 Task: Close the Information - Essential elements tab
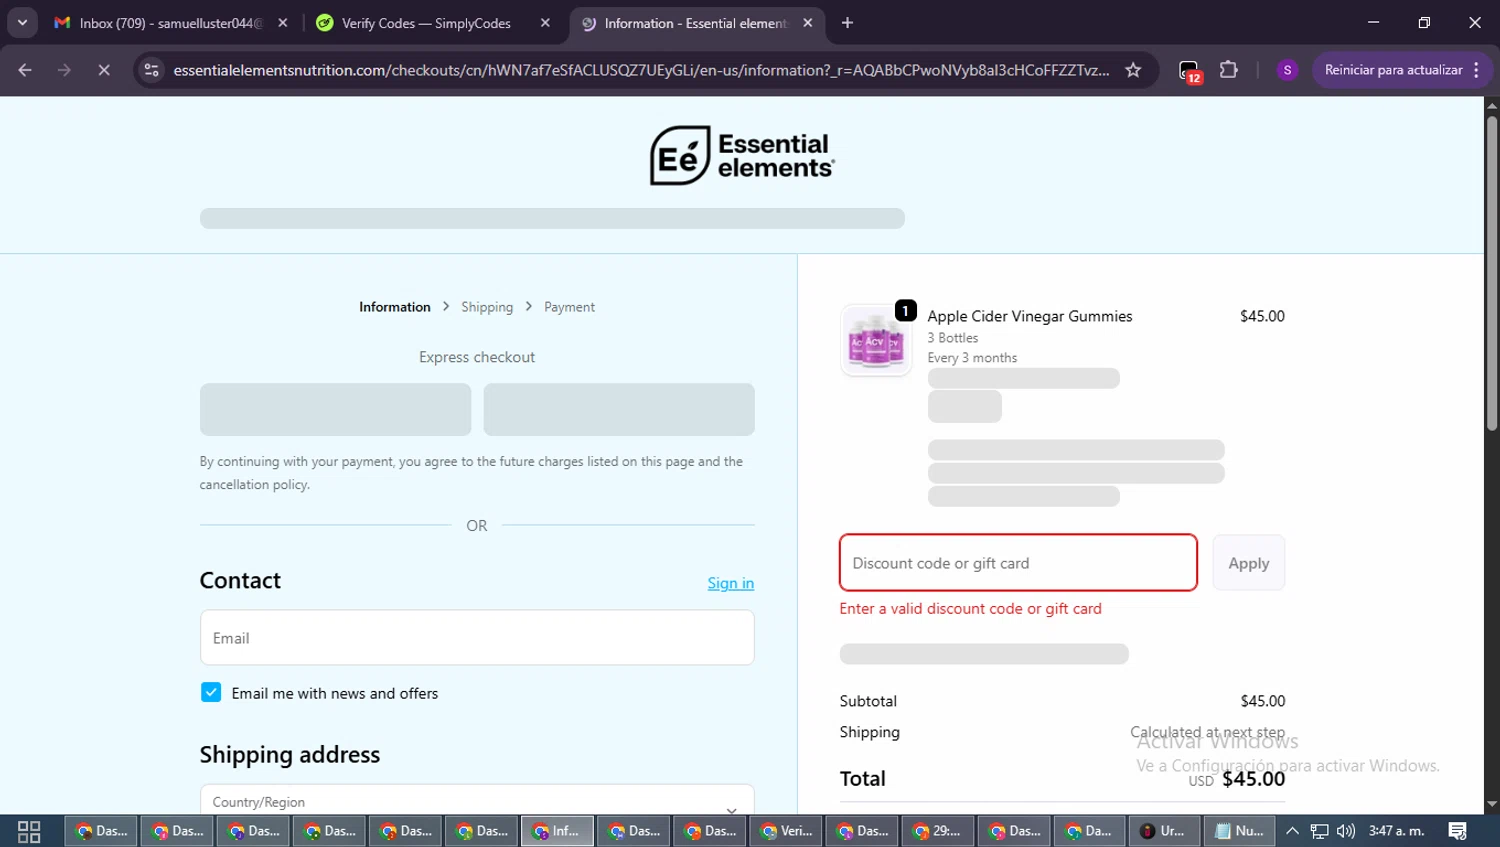tap(808, 23)
